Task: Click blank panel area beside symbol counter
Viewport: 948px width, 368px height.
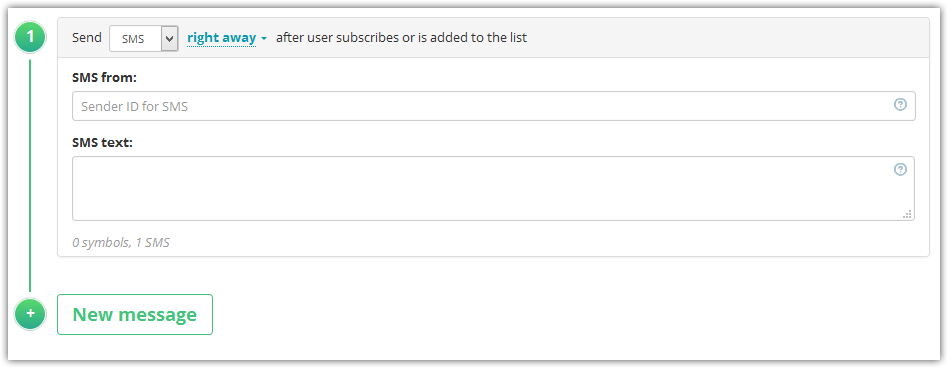Action: [544, 243]
